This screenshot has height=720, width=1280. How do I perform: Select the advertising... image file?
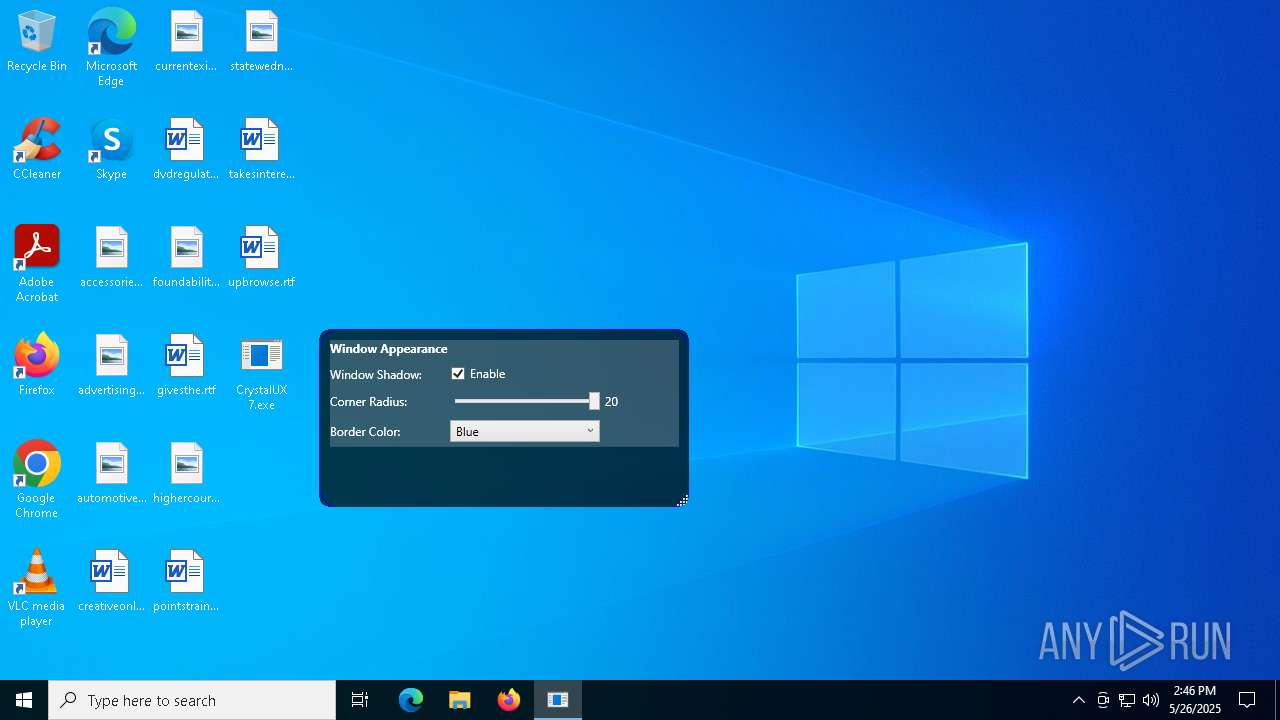pos(111,366)
